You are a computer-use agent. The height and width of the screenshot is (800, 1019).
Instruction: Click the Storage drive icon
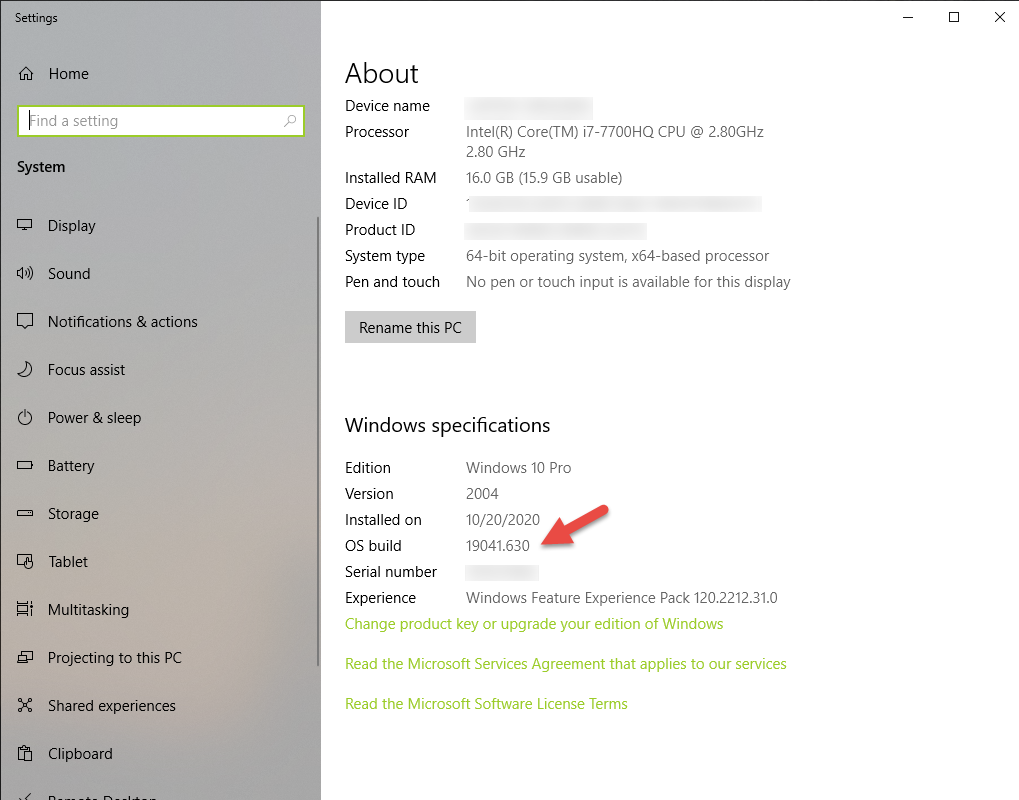[25, 513]
